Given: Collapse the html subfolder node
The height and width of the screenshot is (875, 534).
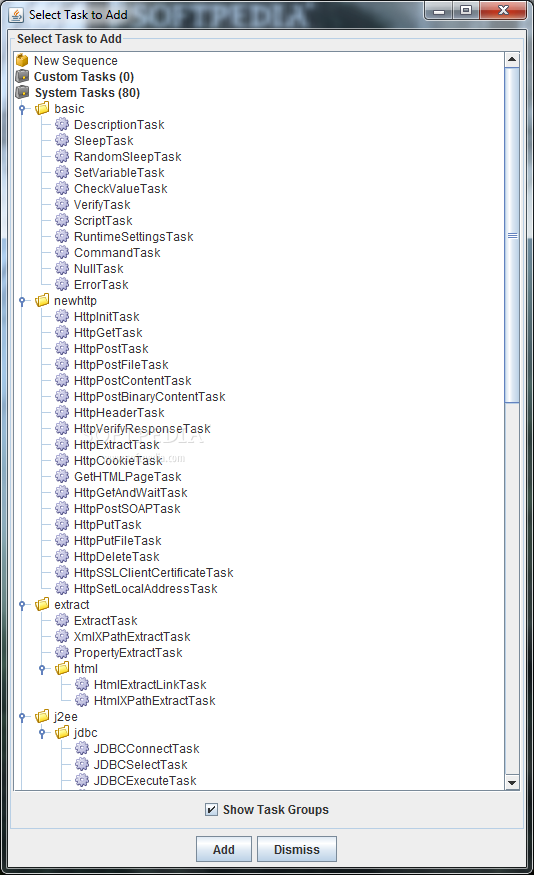Looking at the screenshot, I should (x=42, y=669).
